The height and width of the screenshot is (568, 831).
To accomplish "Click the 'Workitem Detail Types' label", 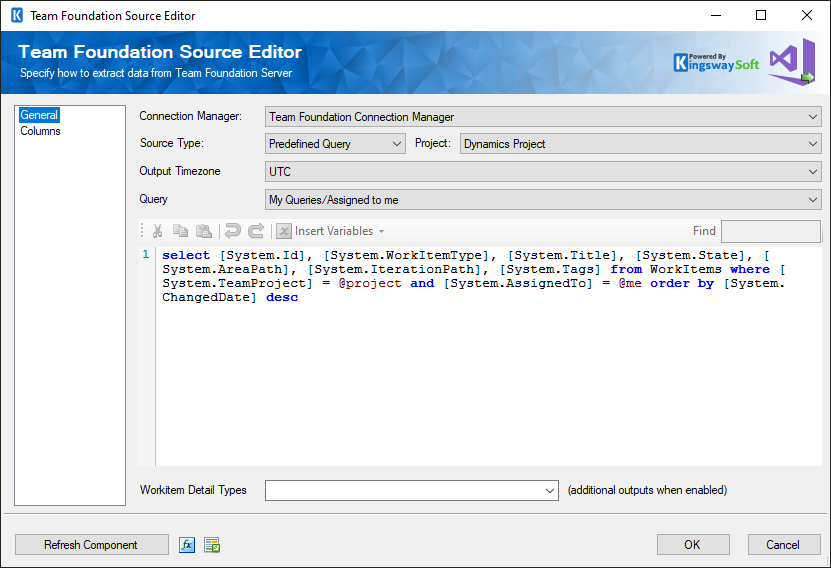I will pyautogui.click(x=193, y=490).
